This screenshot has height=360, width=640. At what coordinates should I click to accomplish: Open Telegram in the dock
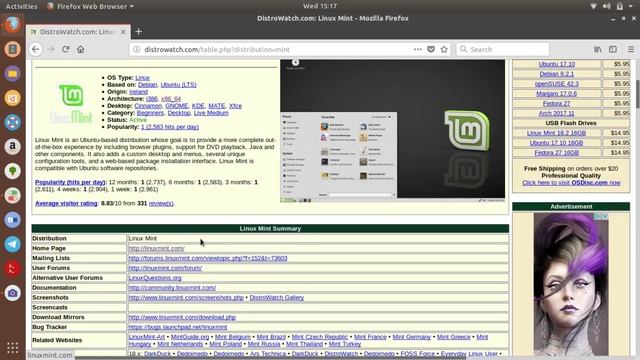[x=13, y=244]
